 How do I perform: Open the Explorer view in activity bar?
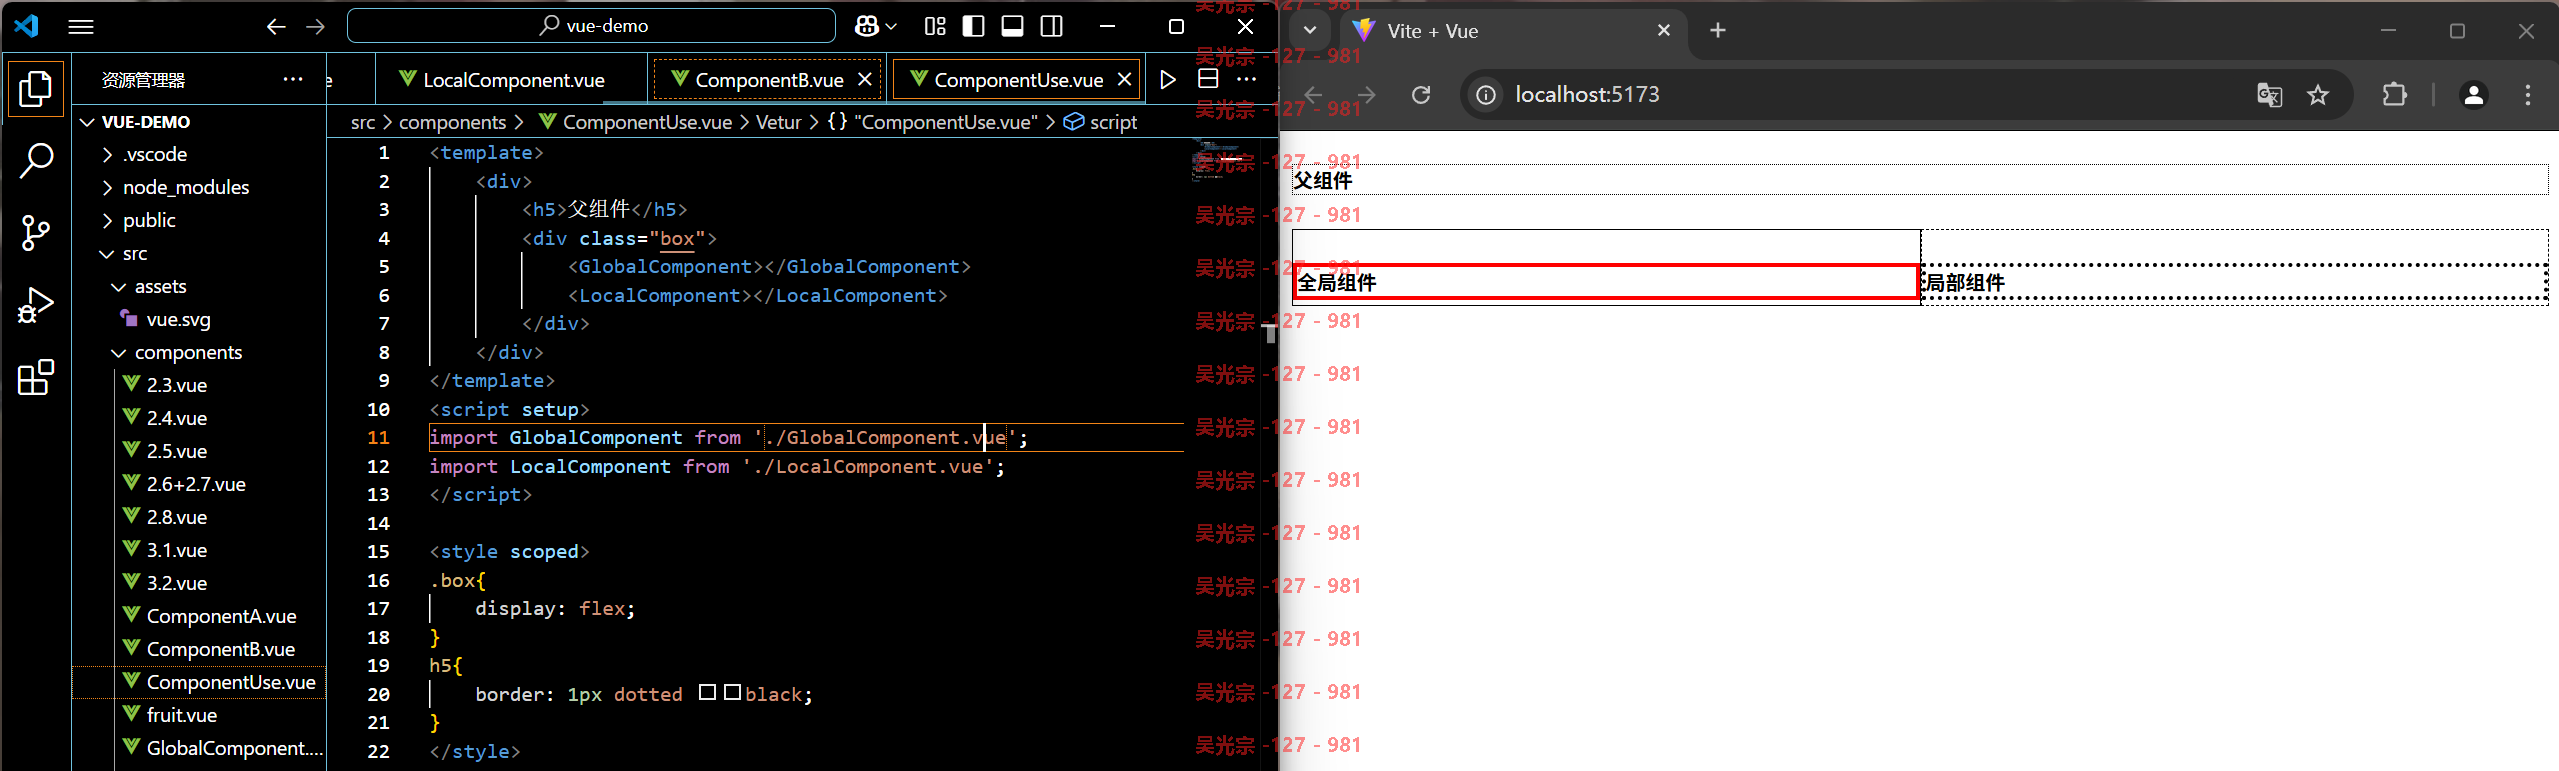point(36,88)
